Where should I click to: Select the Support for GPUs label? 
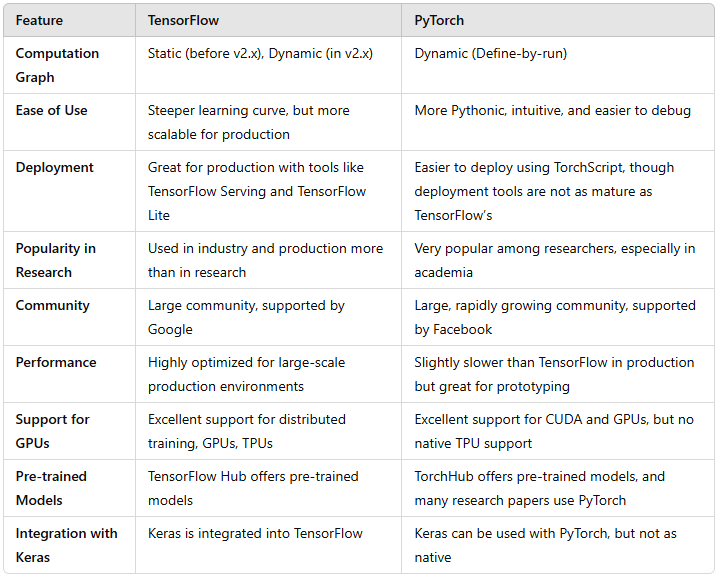coord(52,431)
